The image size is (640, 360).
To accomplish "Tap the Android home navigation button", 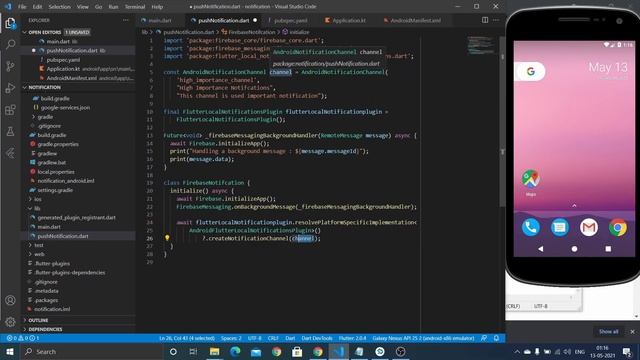I will click(x=574, y=249).
